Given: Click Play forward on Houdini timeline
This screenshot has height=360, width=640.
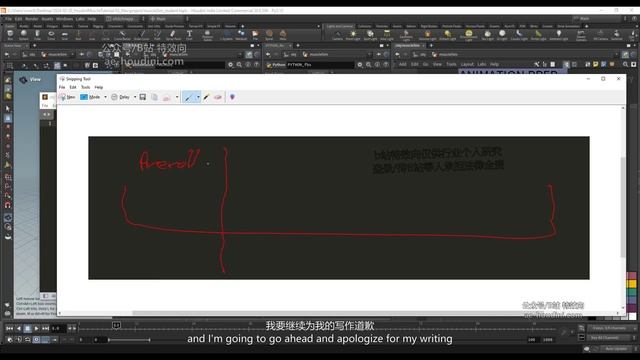Looking at the screenshot, I should tap(36, 328).
